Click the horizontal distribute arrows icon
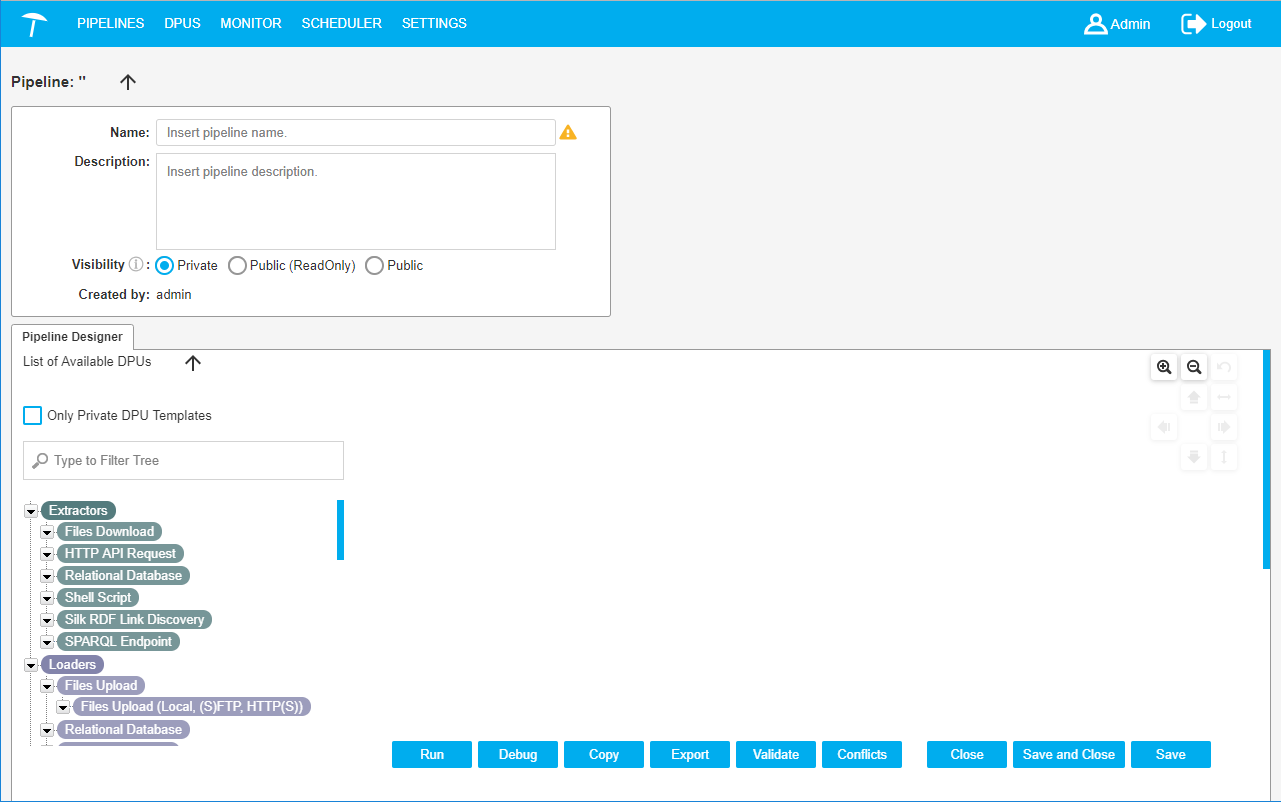 click(1224, 398)
